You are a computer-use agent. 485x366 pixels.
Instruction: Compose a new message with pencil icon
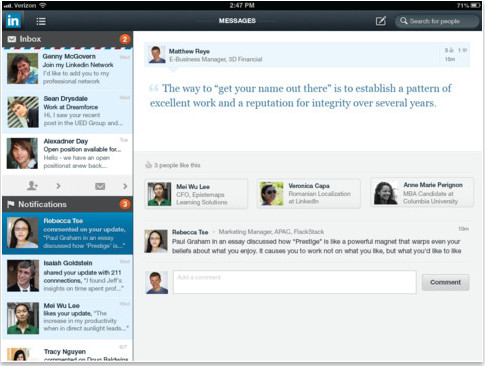pyautogui.click(x=381, y=21)
